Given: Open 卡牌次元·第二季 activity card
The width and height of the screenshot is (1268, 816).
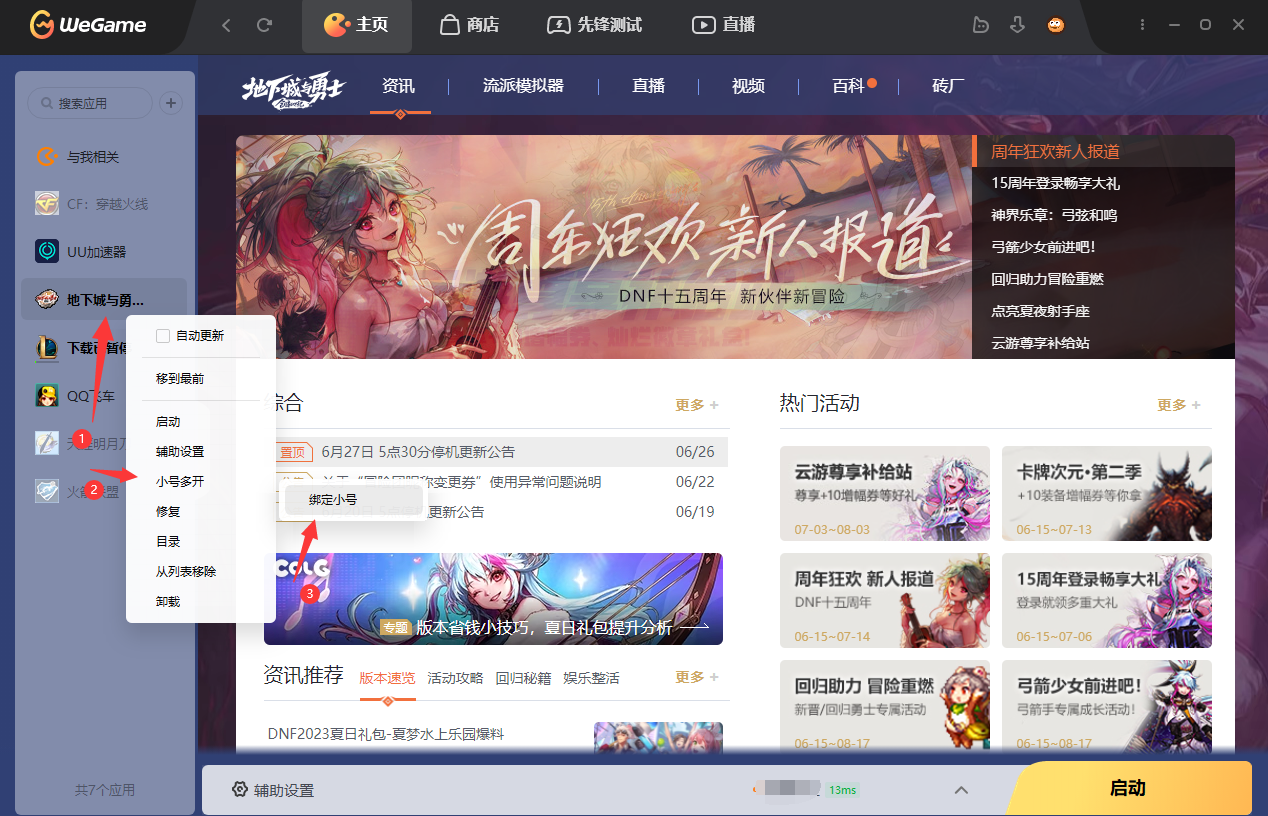Looking at the screenshot, I should point(1107,493).
